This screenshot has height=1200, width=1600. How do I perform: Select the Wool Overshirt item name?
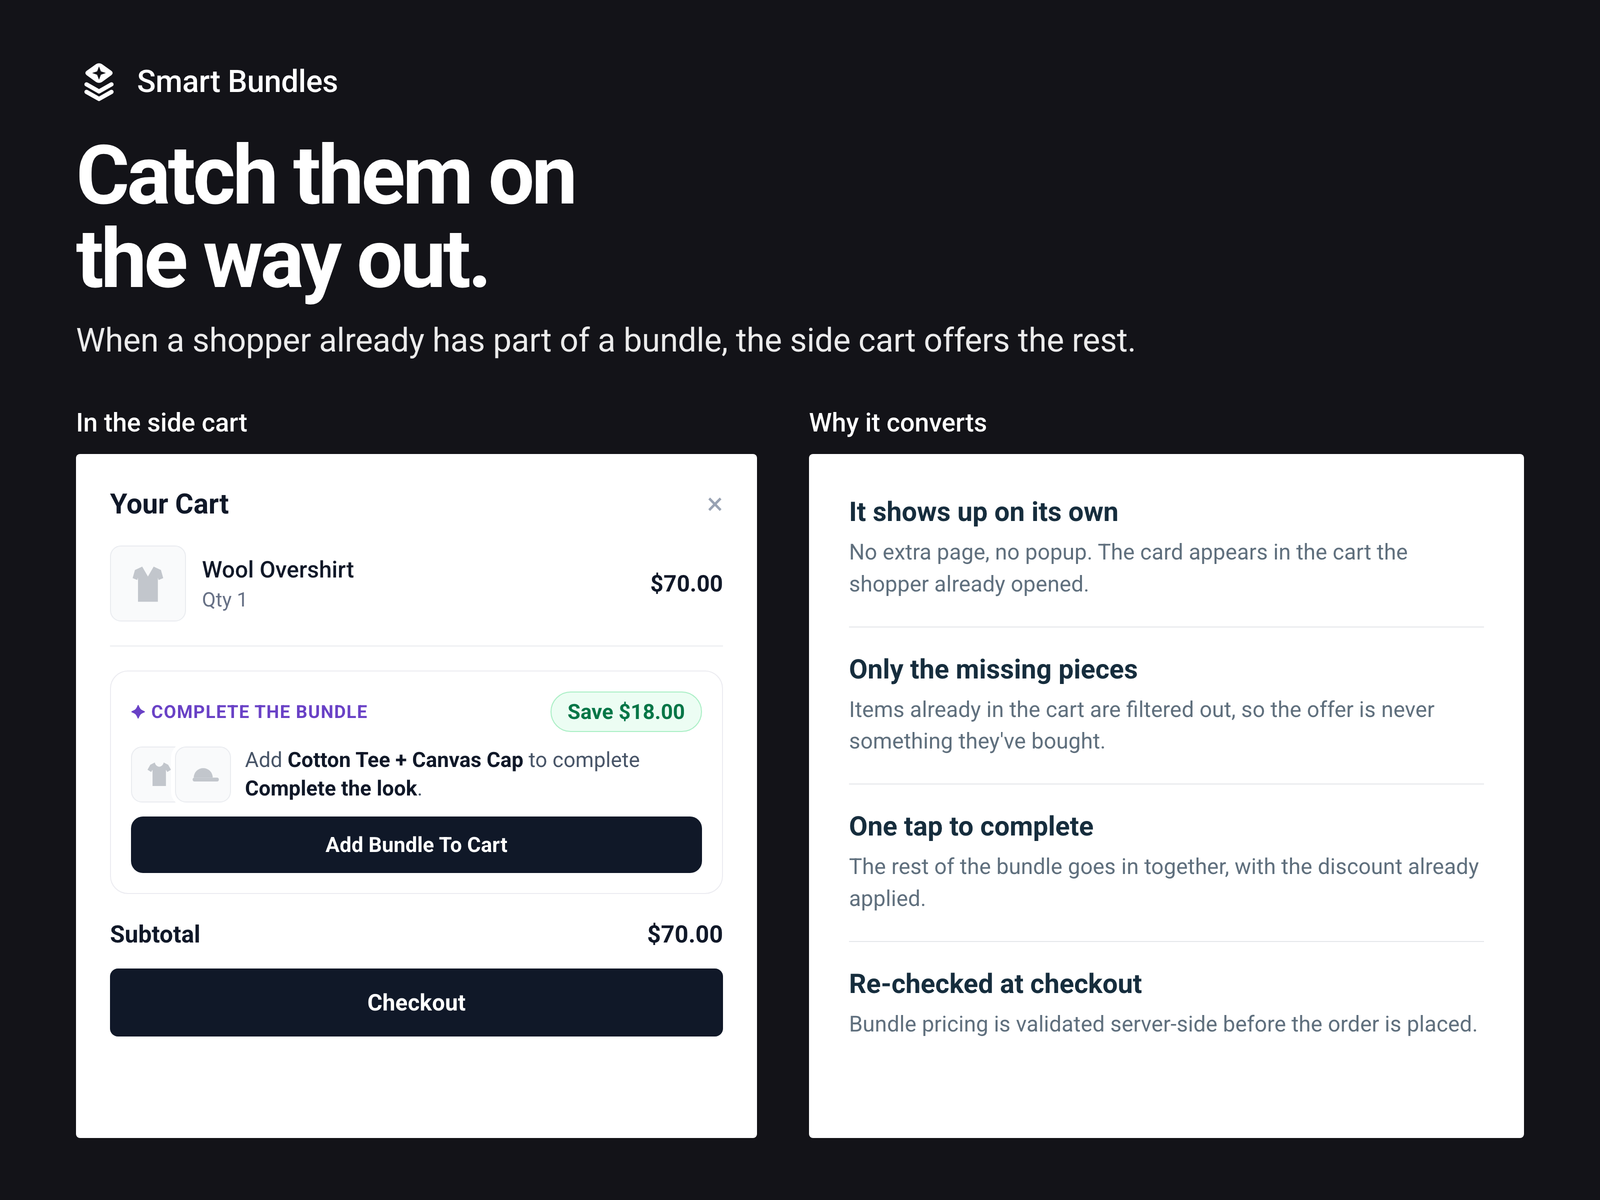pyautogui.click(x=278, y=570)
